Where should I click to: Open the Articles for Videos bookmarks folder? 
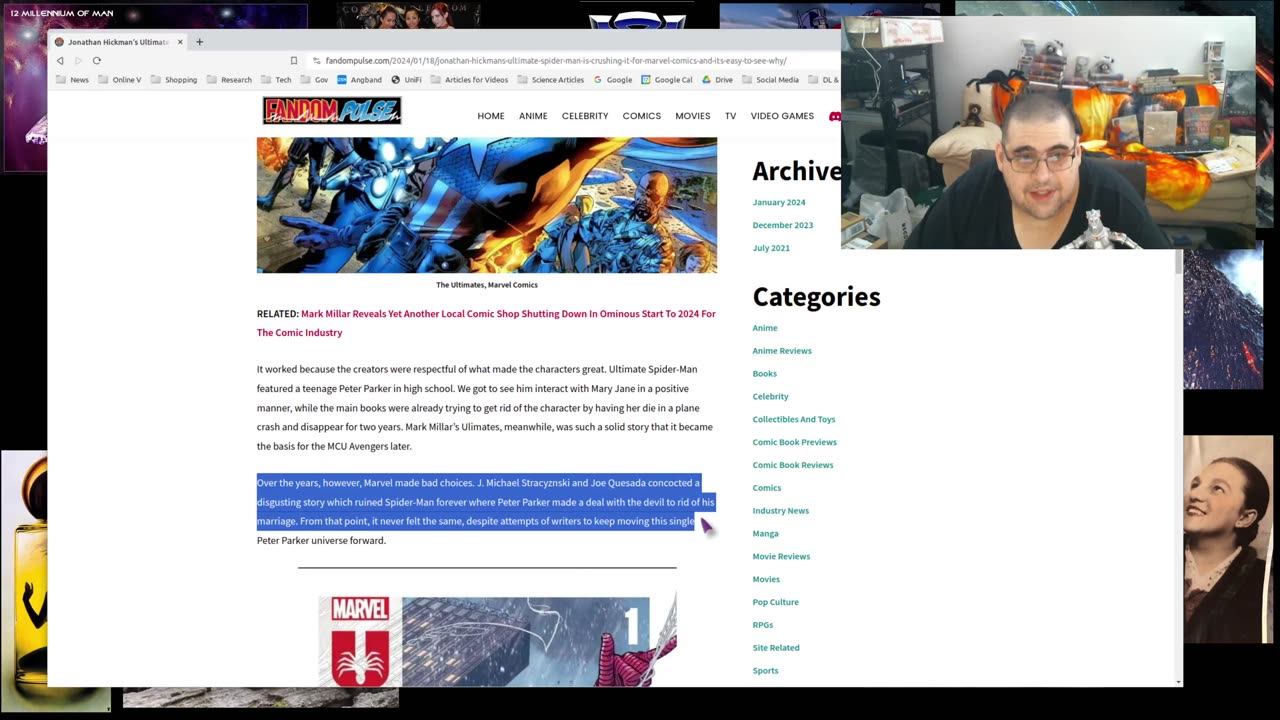point(469,80)
